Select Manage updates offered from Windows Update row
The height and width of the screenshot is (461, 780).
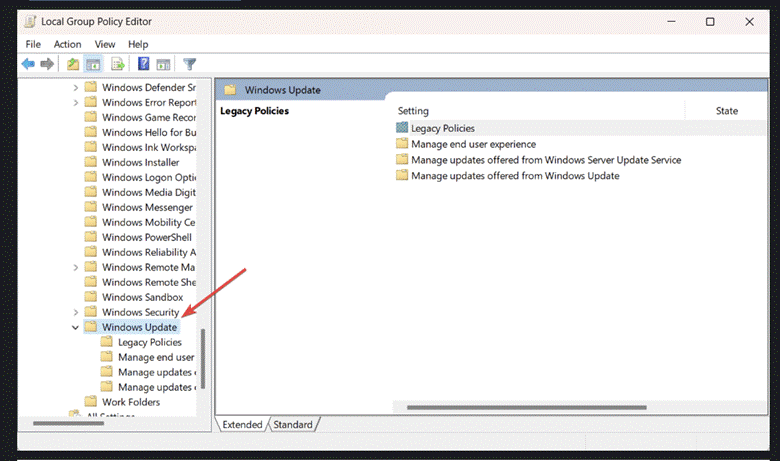(x=515, y=176)
